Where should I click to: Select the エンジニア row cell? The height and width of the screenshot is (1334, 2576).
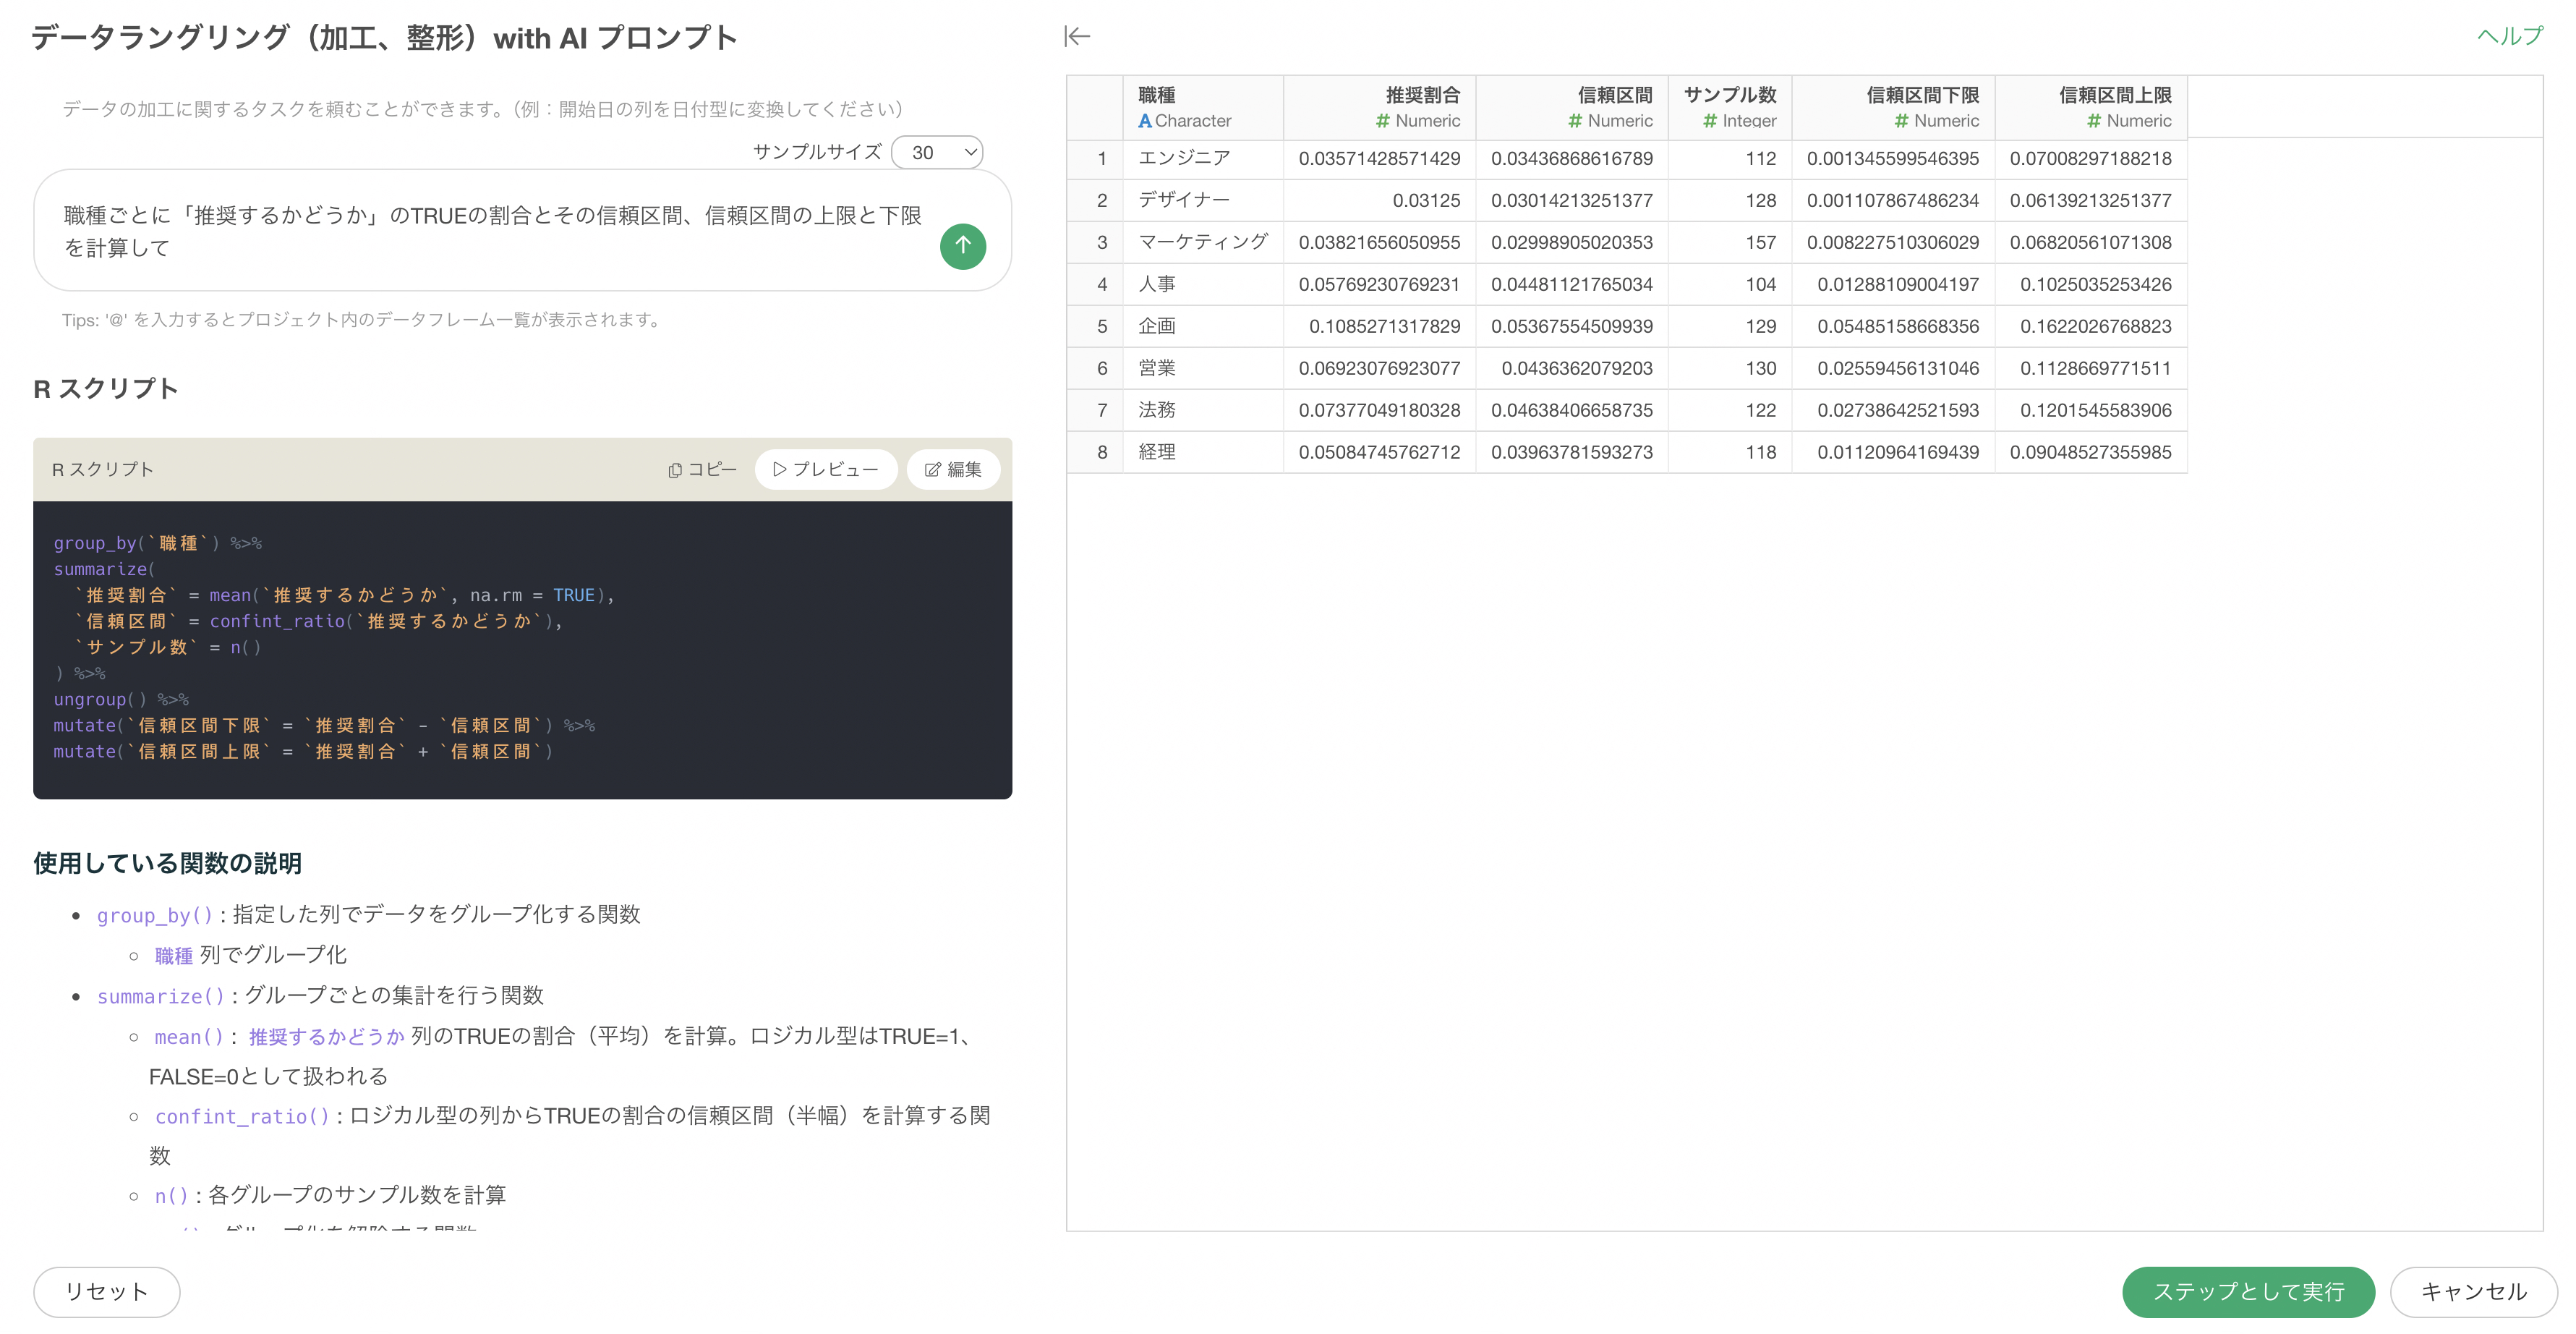[1203, 158]
